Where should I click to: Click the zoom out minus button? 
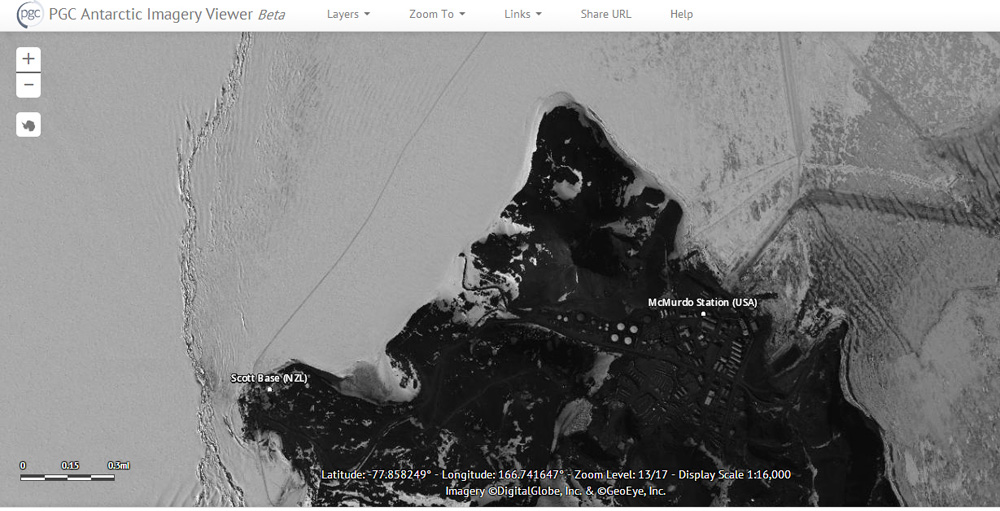(28, 85)
